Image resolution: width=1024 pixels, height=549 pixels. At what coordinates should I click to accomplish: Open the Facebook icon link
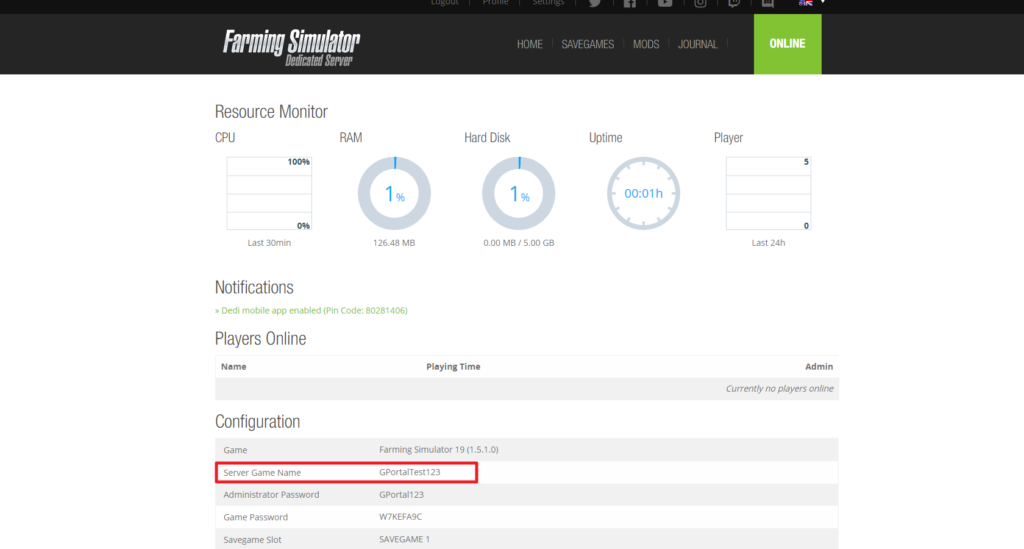click(630, 3)
